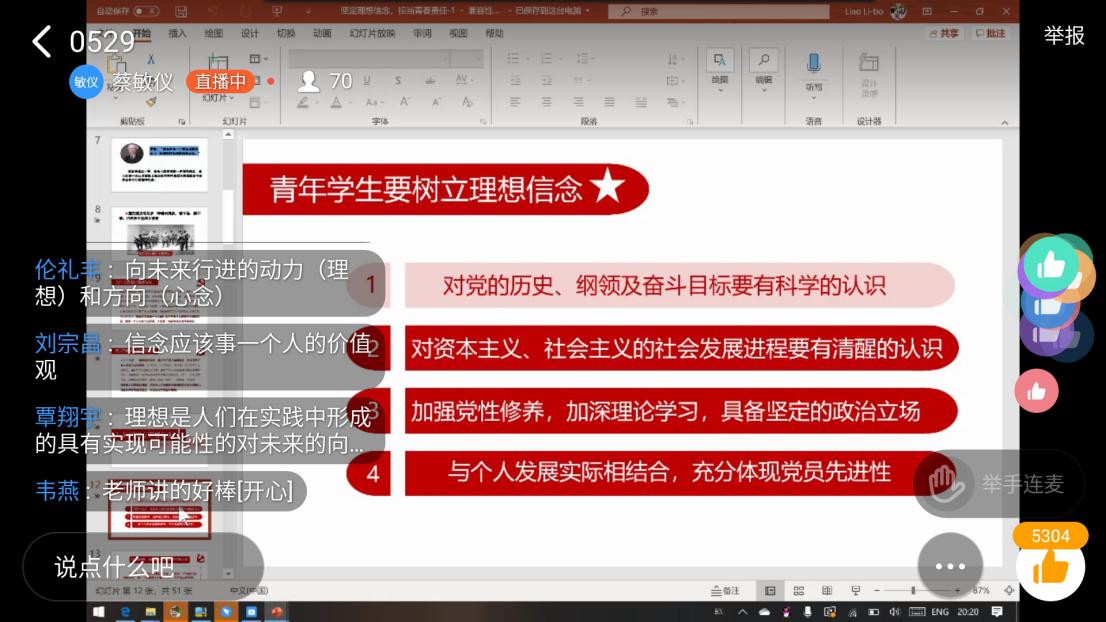Click the 举报 report link
1106x622 pixels.
coord(1064,35)
